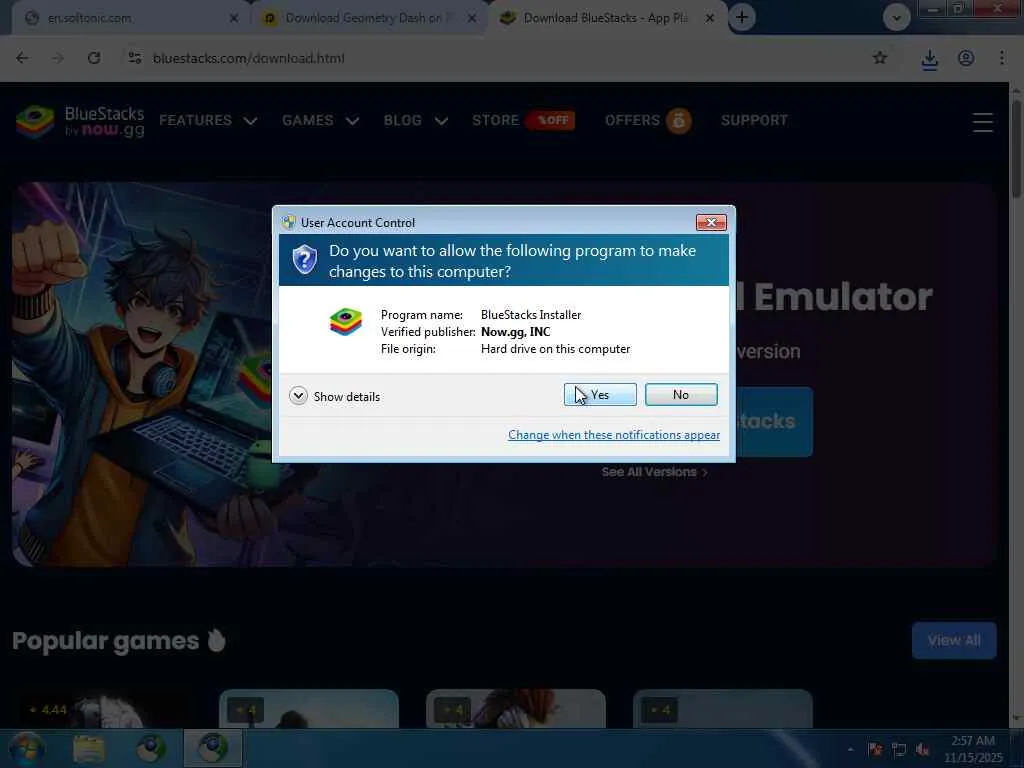
Task: Open Change when these notifications appear link
Action: tap(614, 435)
